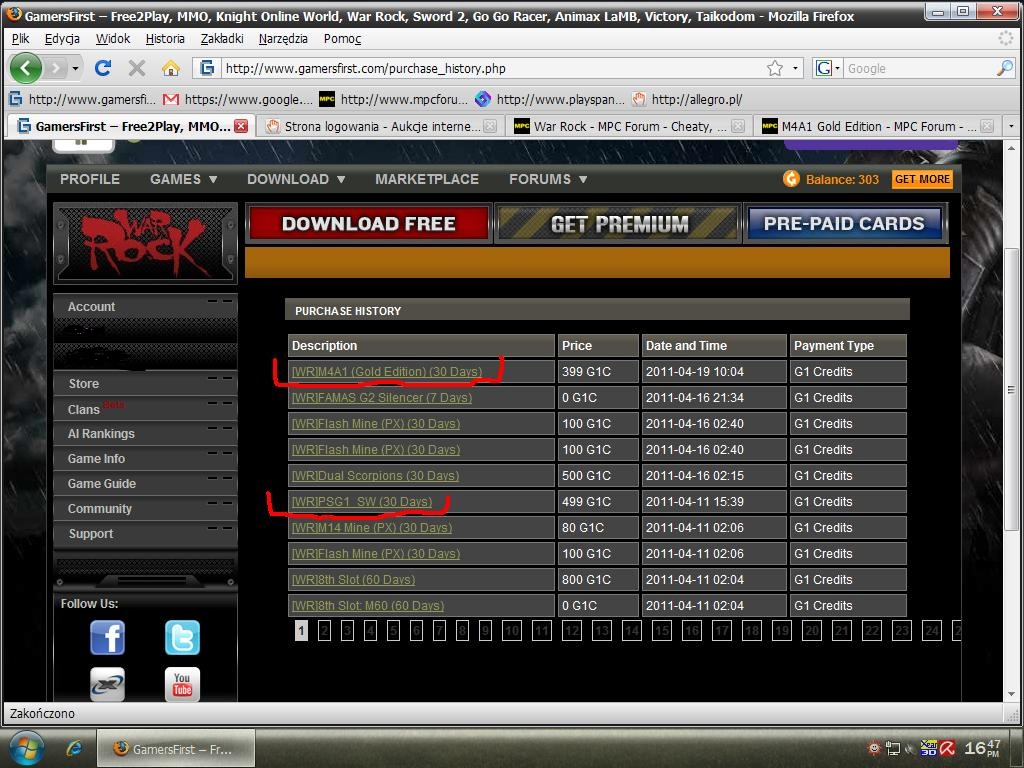Click the Stop loading X icon
Image resolution: width=1024 pixels, height=768 pixels.
136,68
